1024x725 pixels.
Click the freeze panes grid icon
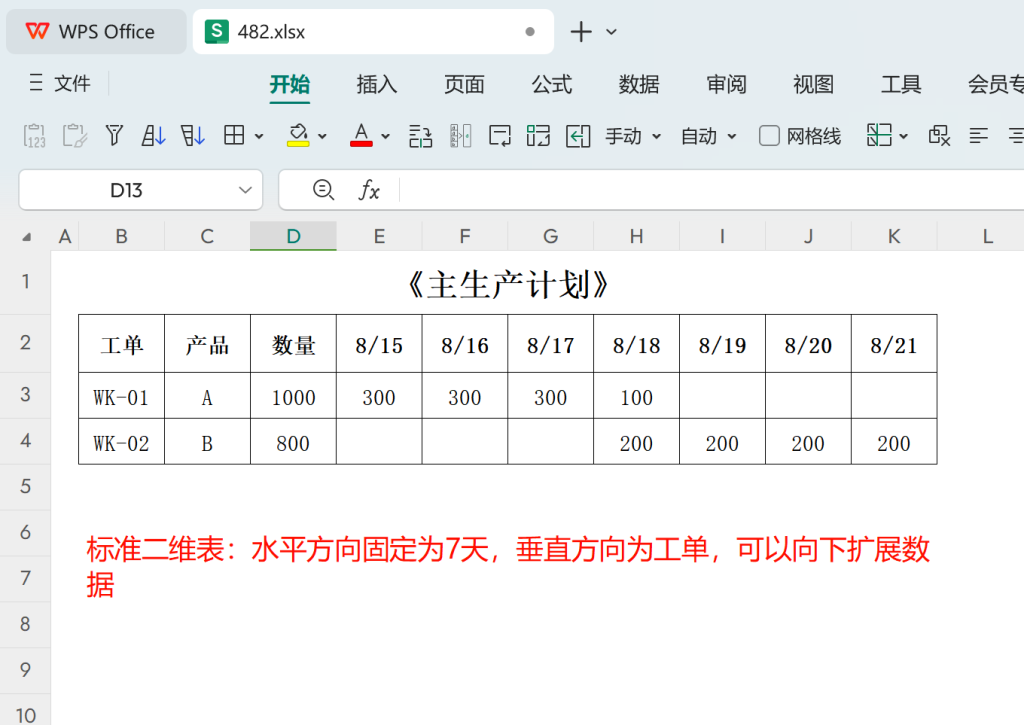tap(879, 135)
